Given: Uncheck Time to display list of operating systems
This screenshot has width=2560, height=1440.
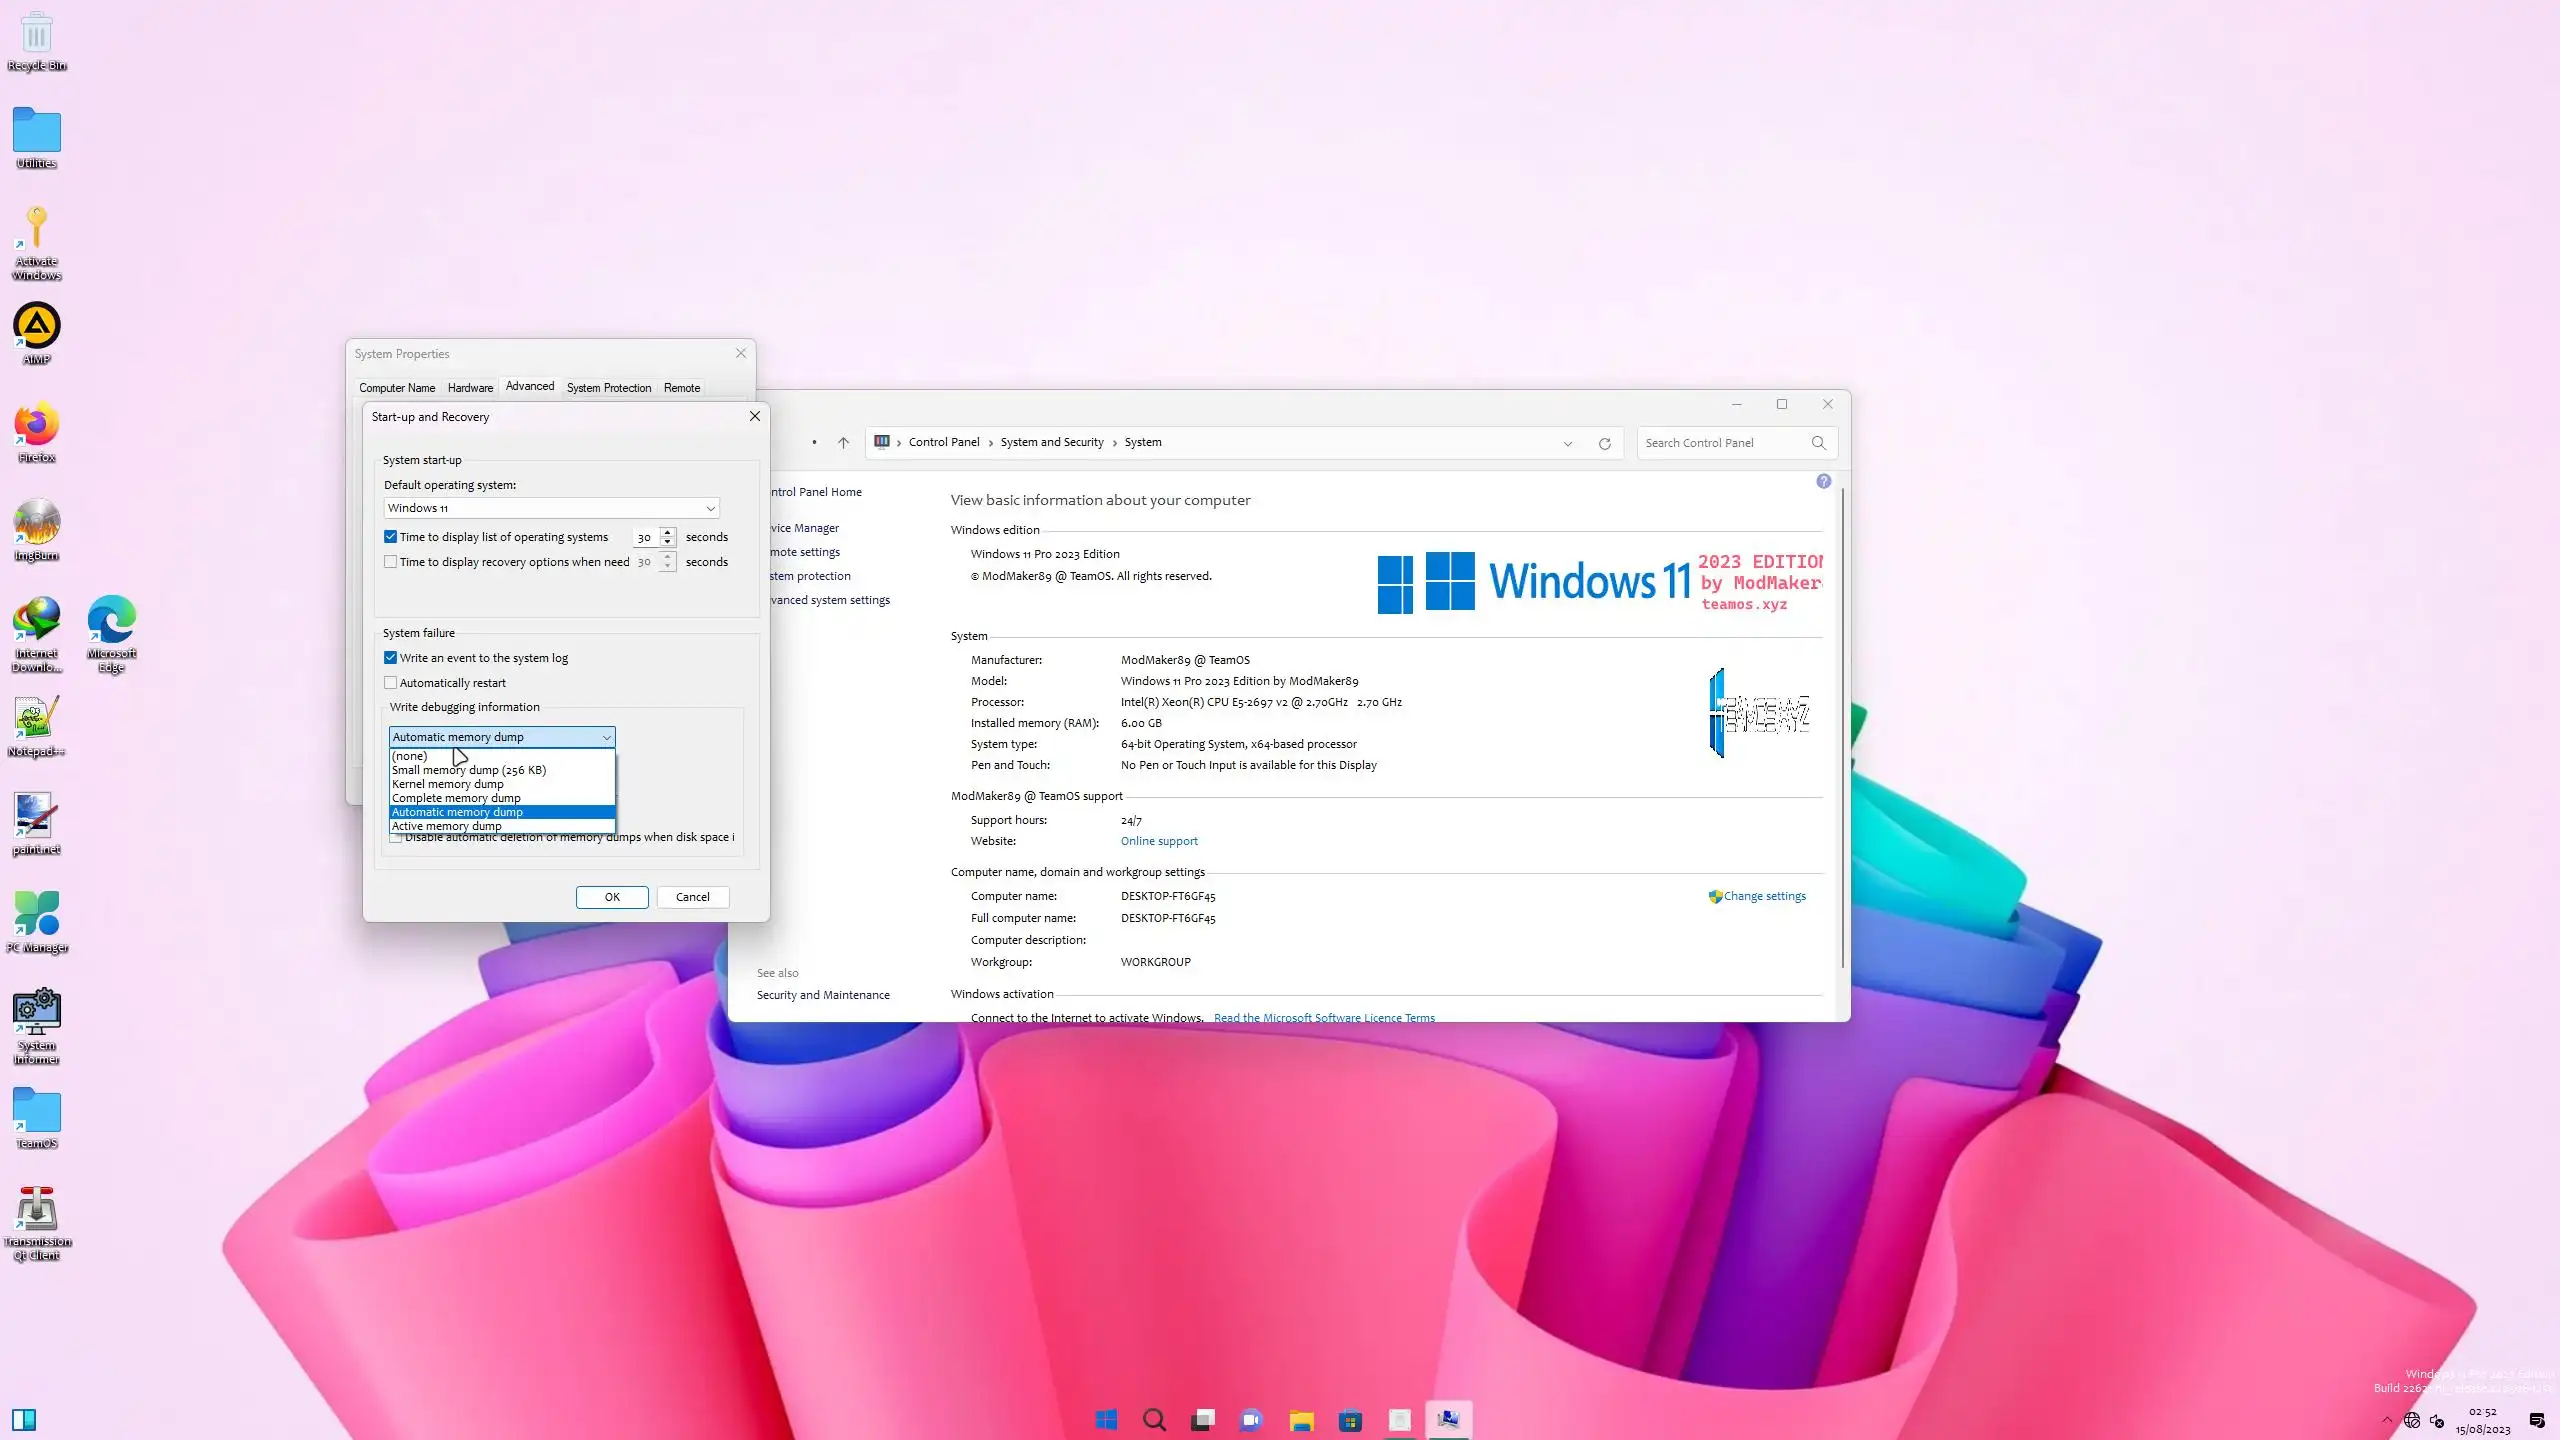Looking at the screenshot, I should [x=391, y=537].
